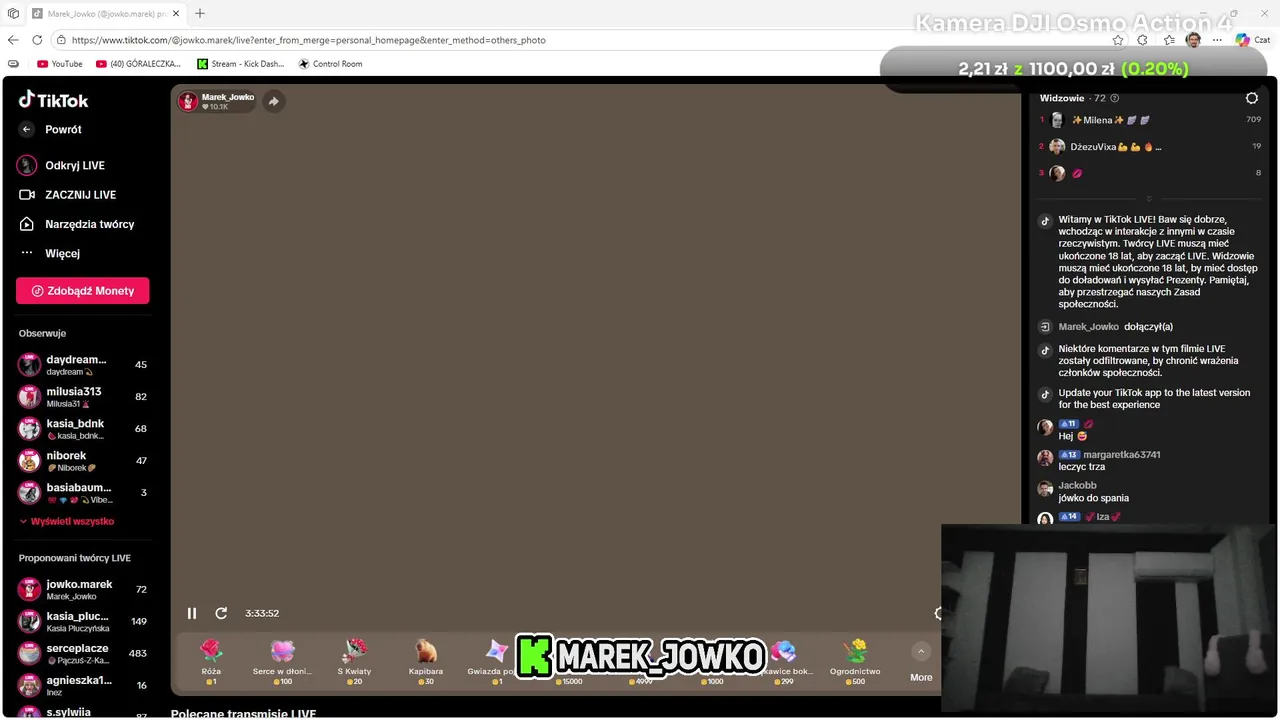Open GÓRALECZKA bookmark
Viewport: 1280px width, 720px height.
click(138, 64)
